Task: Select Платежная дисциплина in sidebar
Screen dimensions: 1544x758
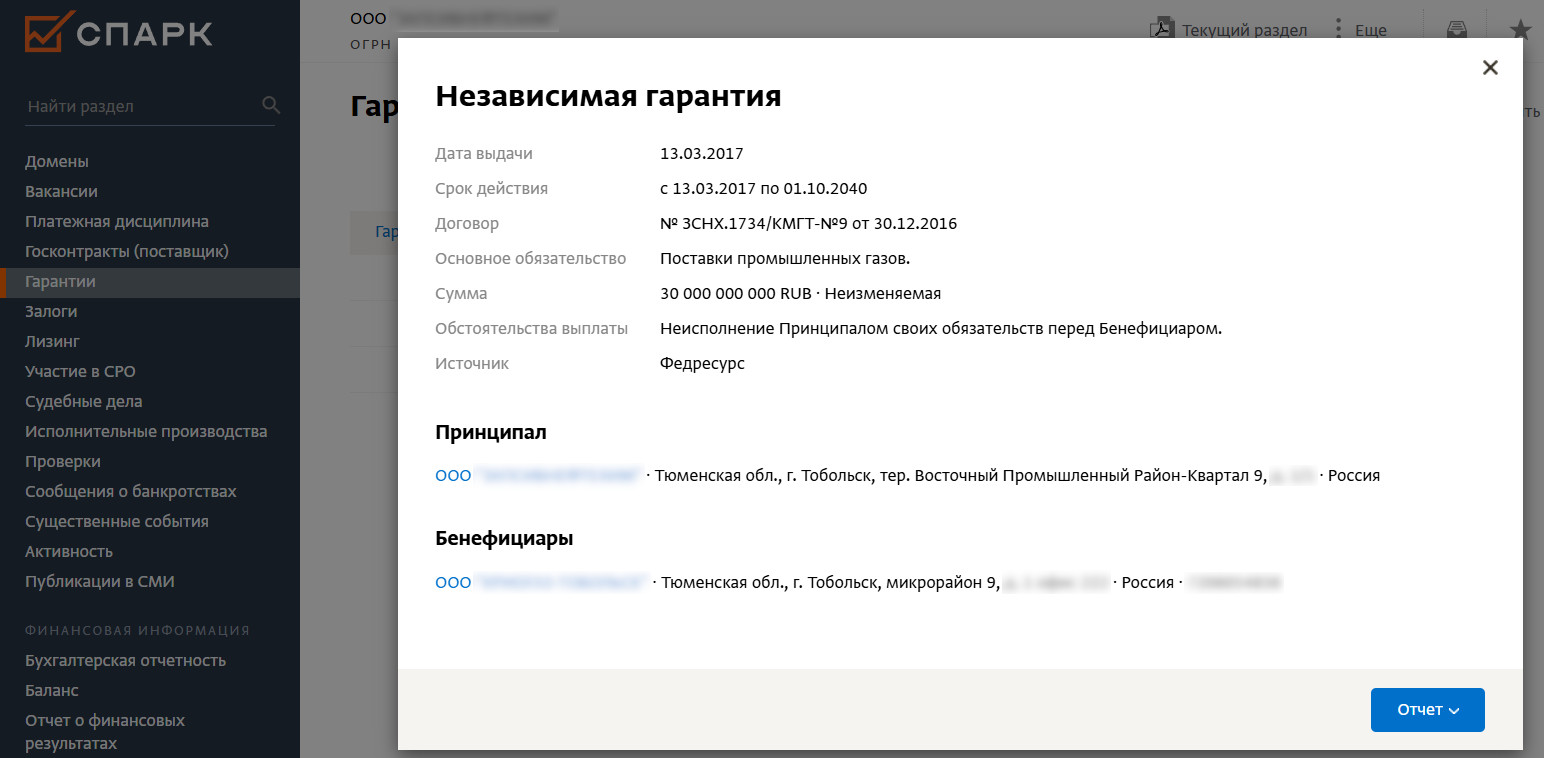Action: tap(117, 222)
